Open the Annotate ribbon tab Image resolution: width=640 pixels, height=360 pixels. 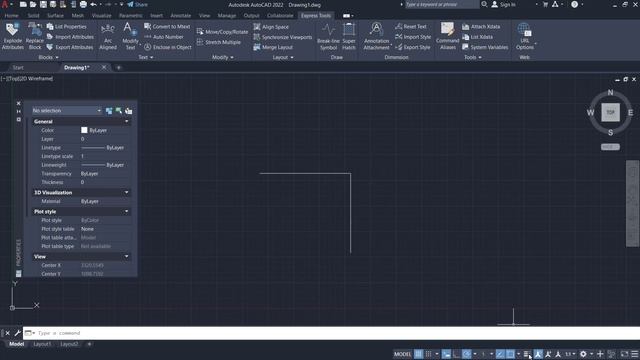click(x=180, y=16)
